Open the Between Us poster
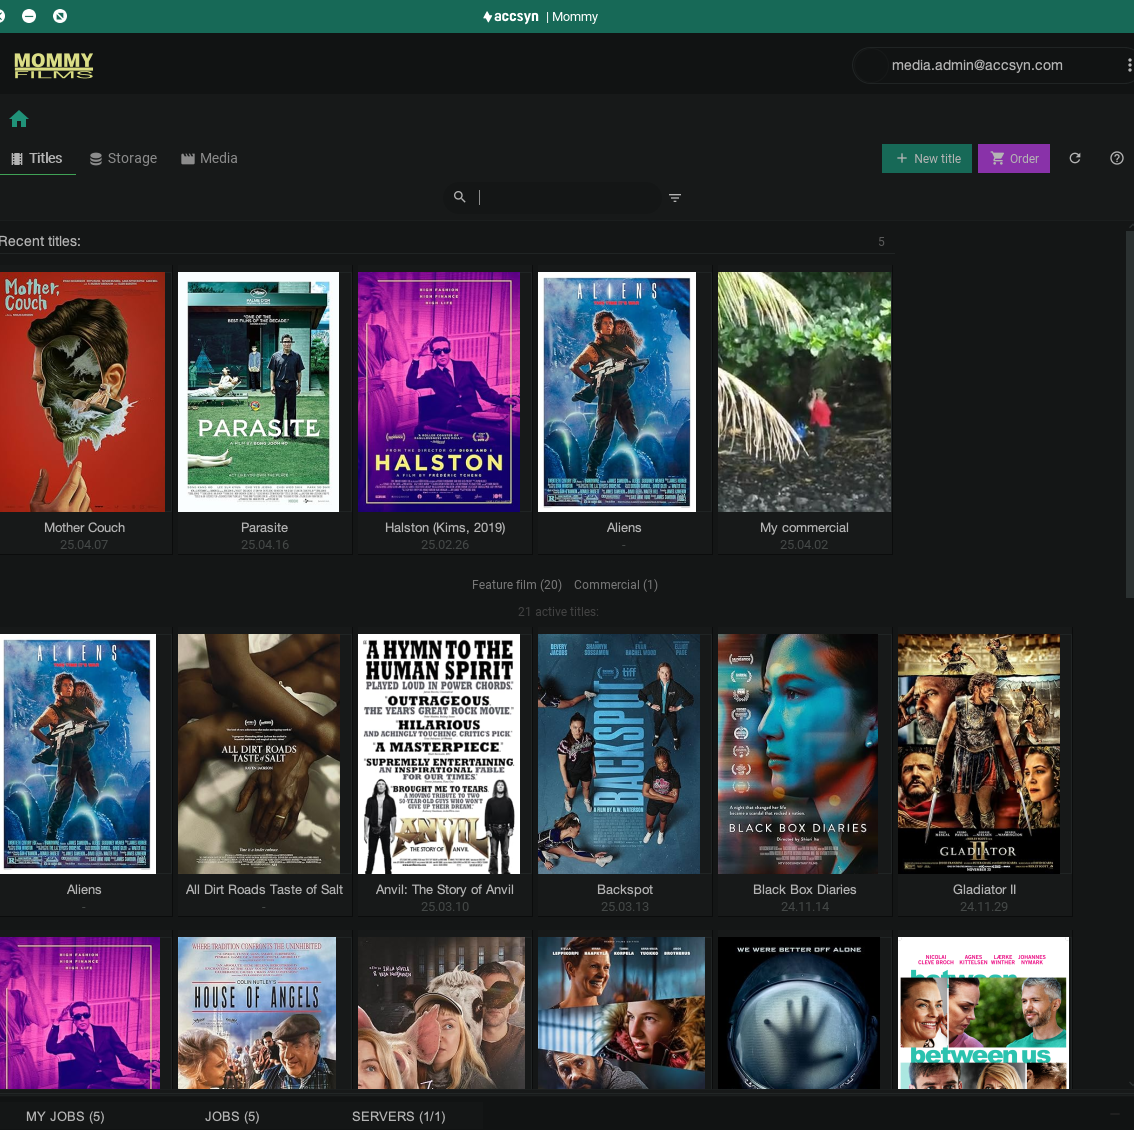 pyautogui.click(x=983, y=1013)
